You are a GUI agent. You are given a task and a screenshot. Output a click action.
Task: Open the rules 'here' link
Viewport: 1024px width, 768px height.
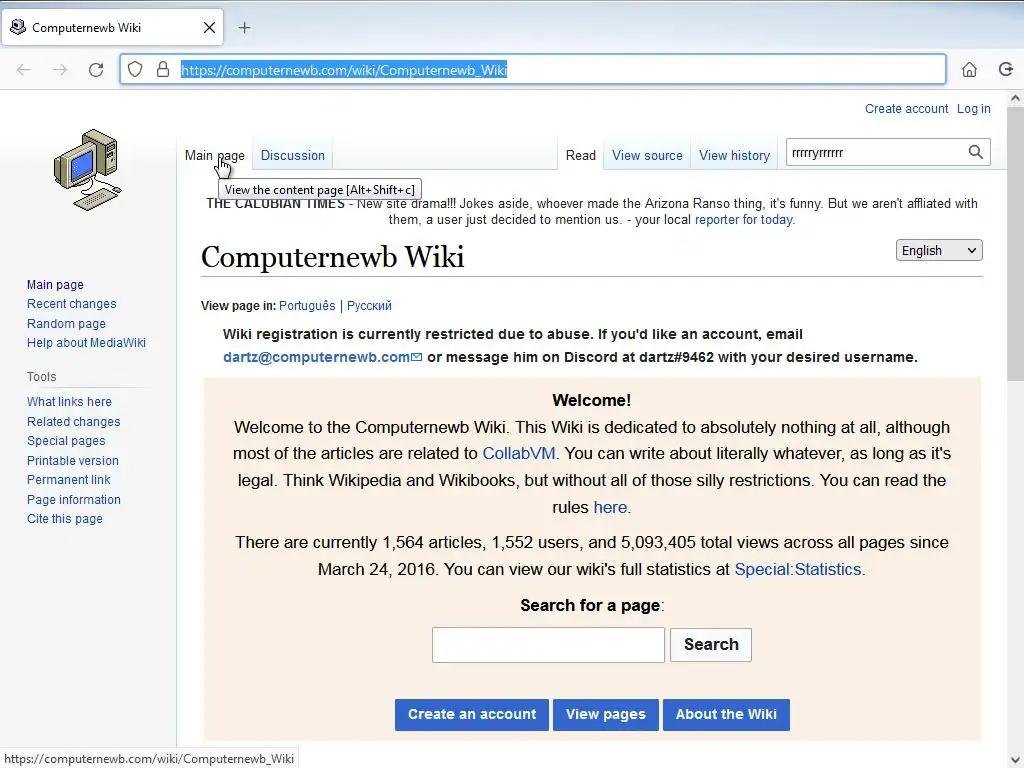tap(610, 507)
